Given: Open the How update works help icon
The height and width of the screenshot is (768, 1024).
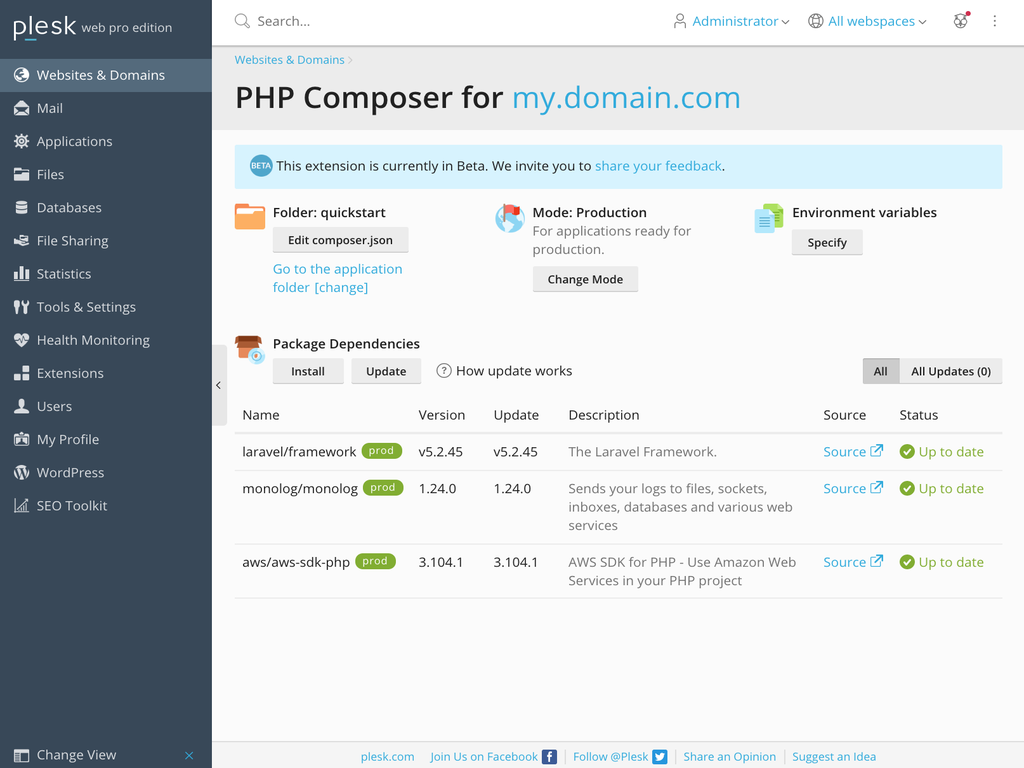Looking at the screenshot, I should tap(443, 370).
